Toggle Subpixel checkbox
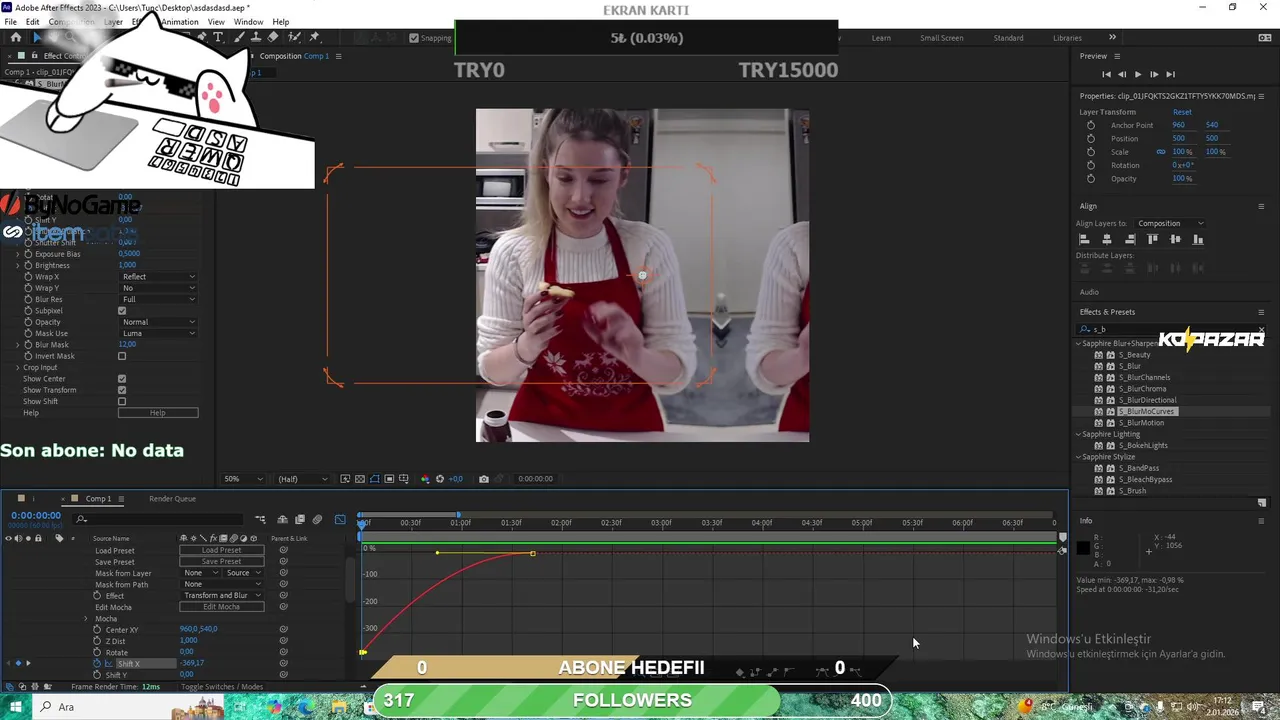1280x720 pixels. 122,311
